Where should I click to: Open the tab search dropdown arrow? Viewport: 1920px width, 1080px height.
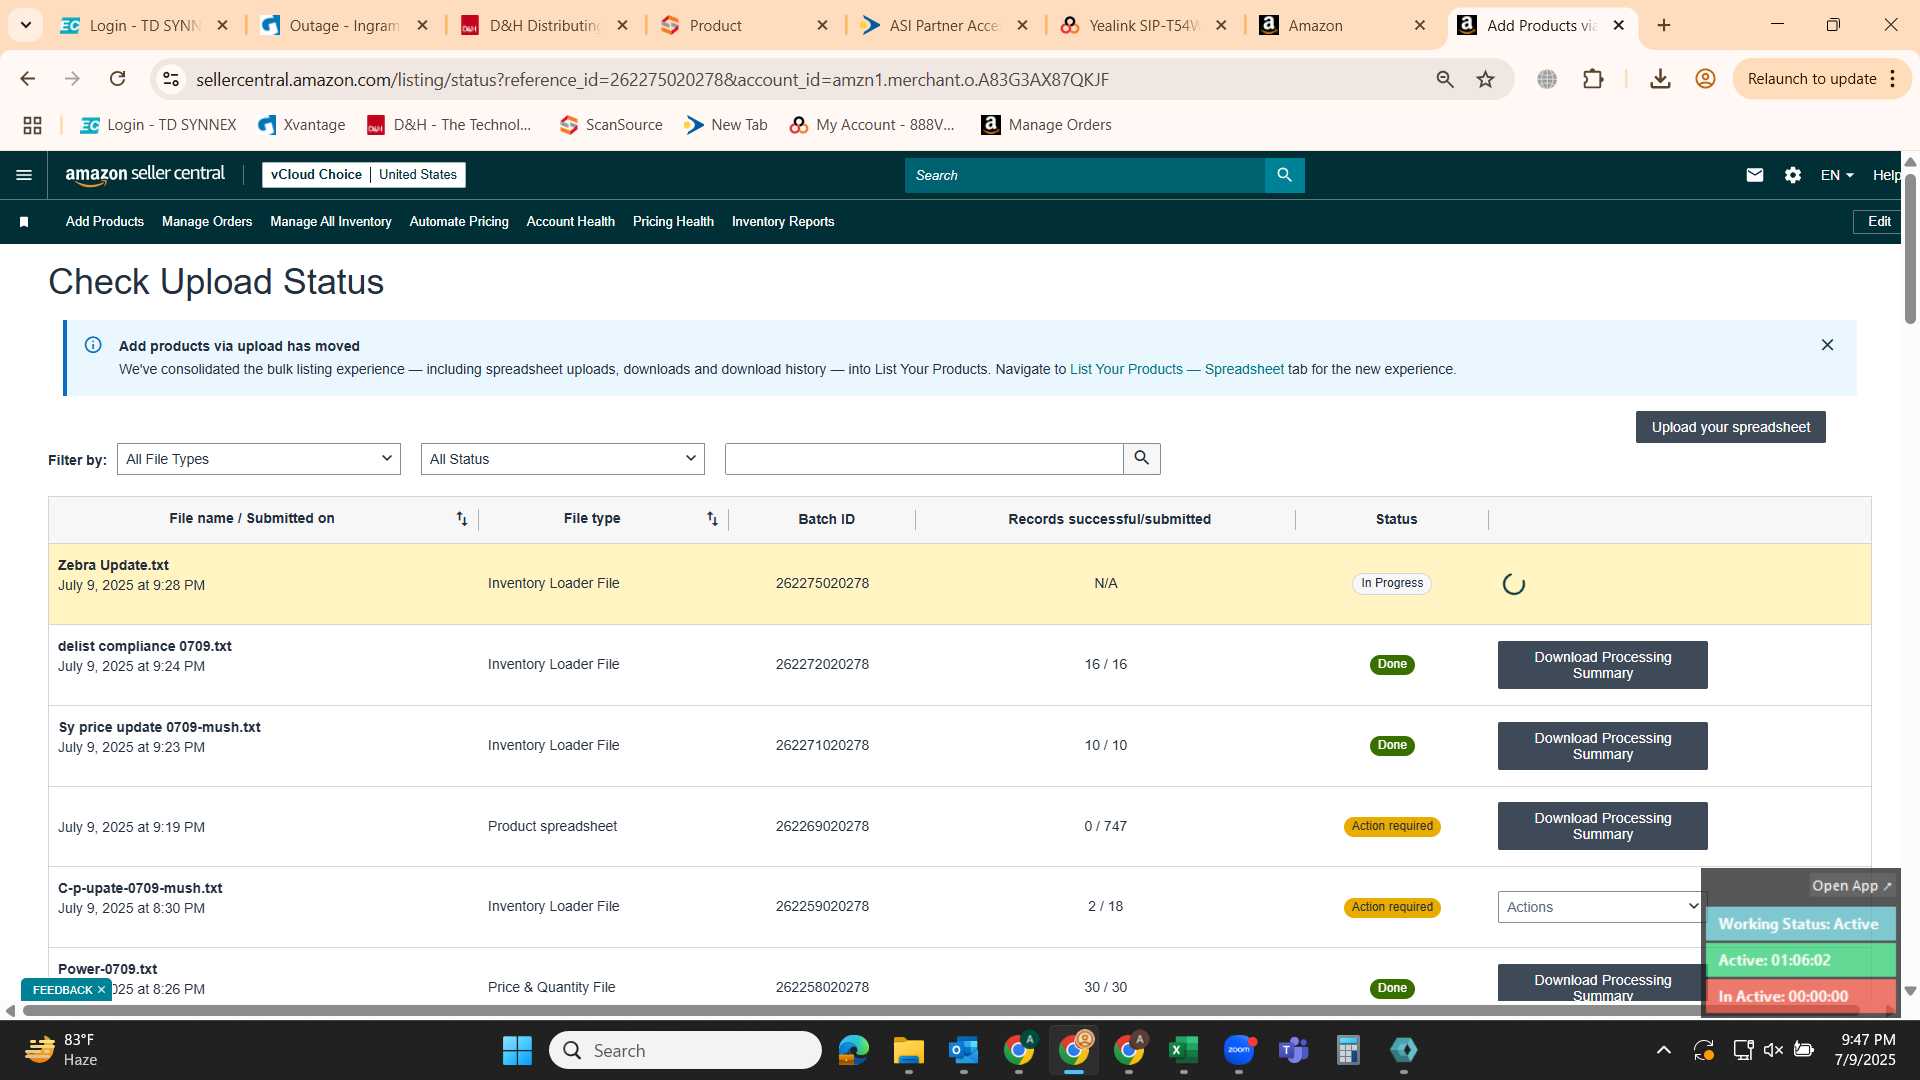point(25,25)
